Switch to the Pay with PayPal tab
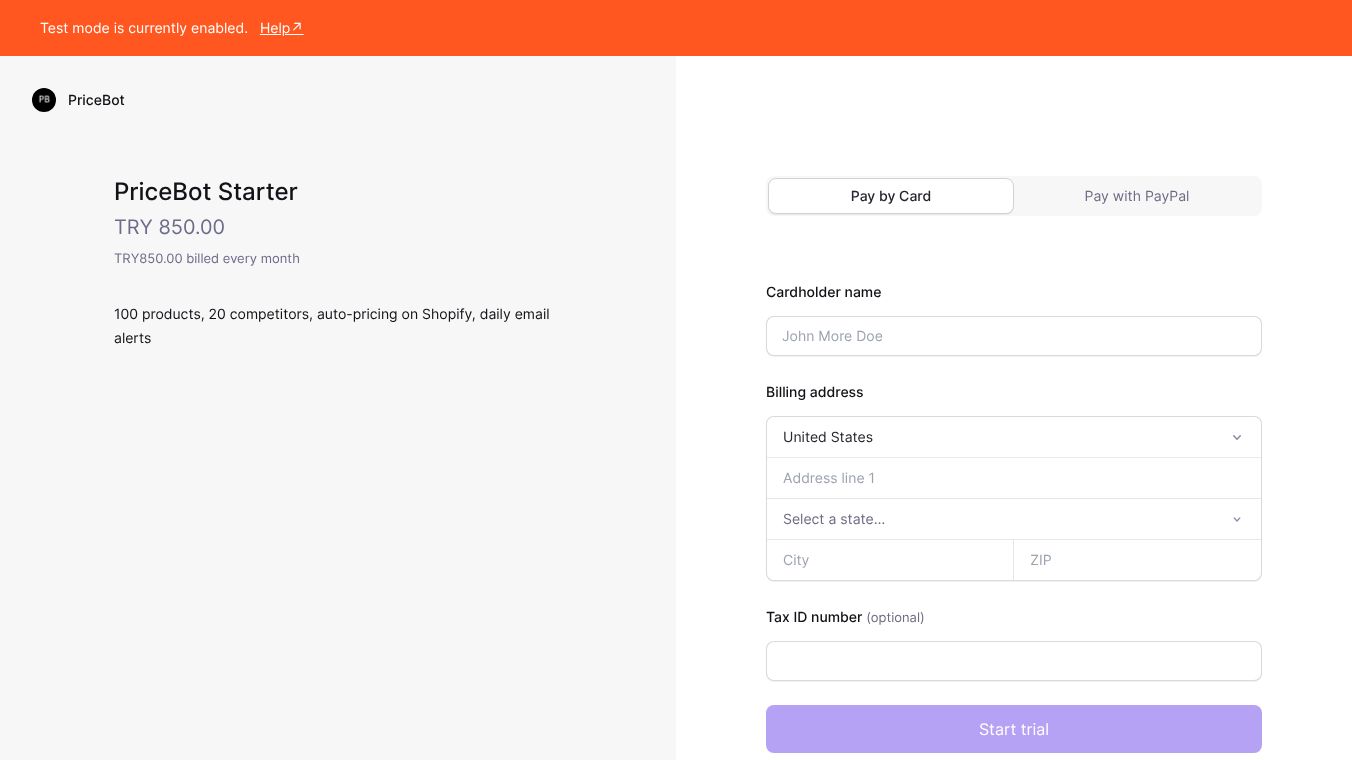The width and height of the screenshot is (1352, 760). [1137, 196]
